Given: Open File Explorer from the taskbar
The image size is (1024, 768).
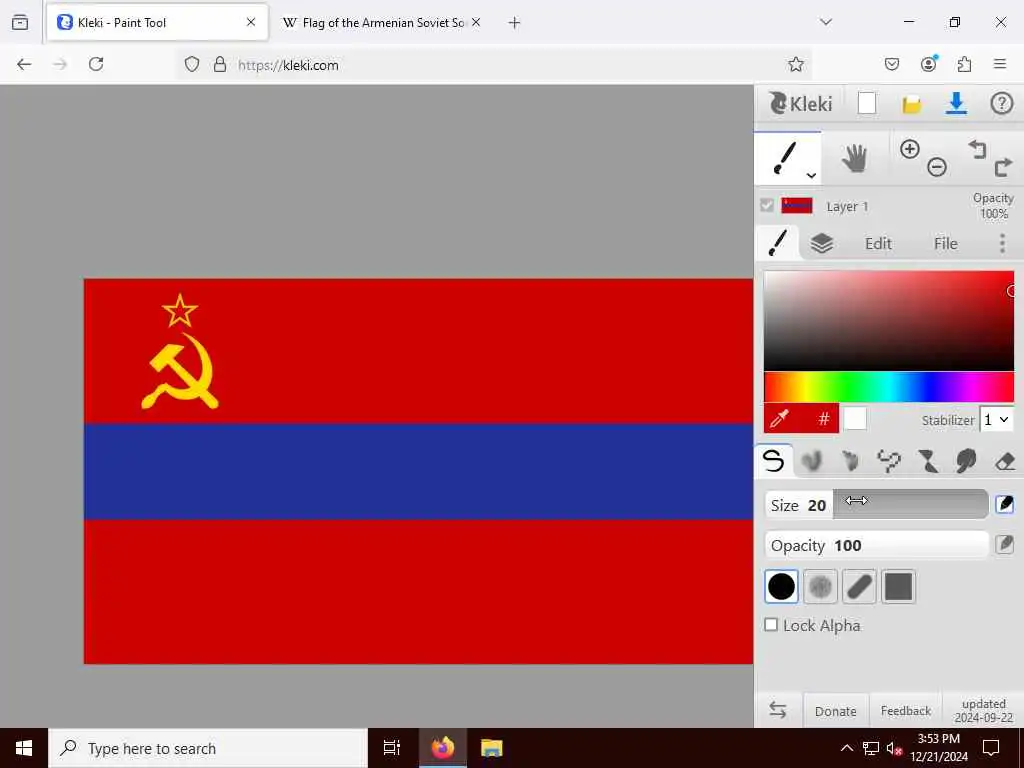Looking at the screenshot, I should tap(492, 748).
